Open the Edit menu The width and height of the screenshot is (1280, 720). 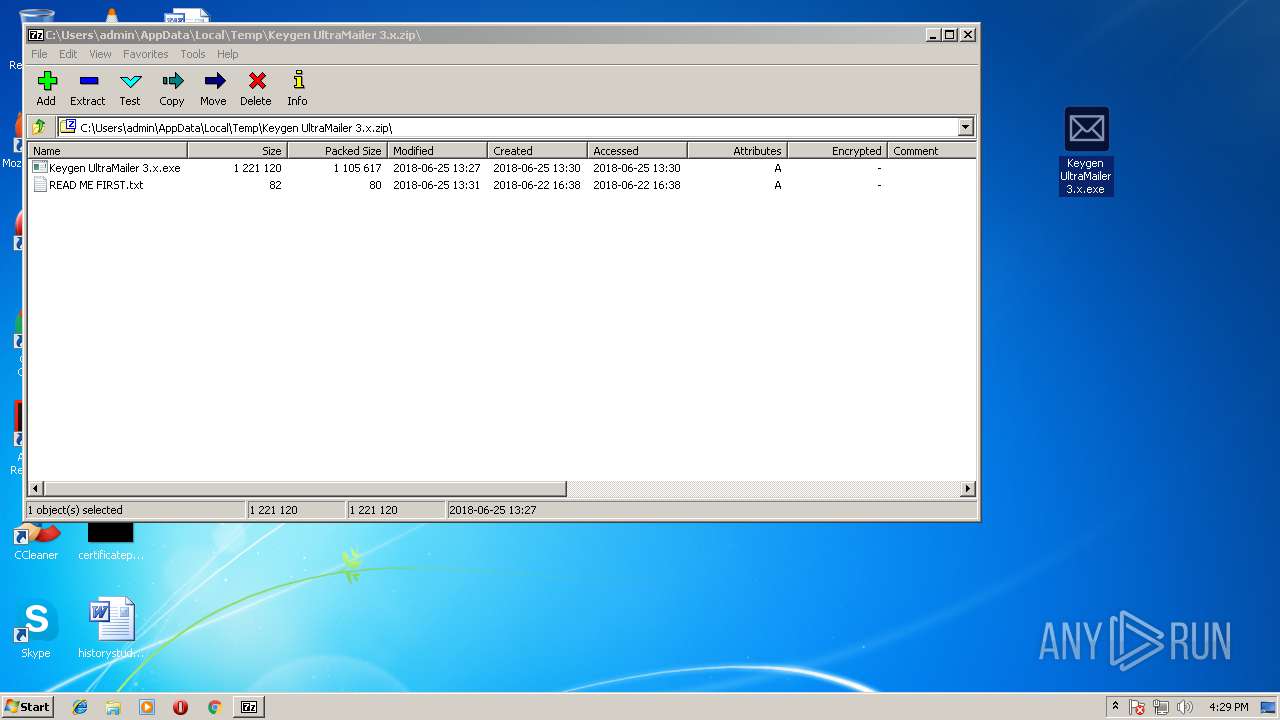point(68,54)
